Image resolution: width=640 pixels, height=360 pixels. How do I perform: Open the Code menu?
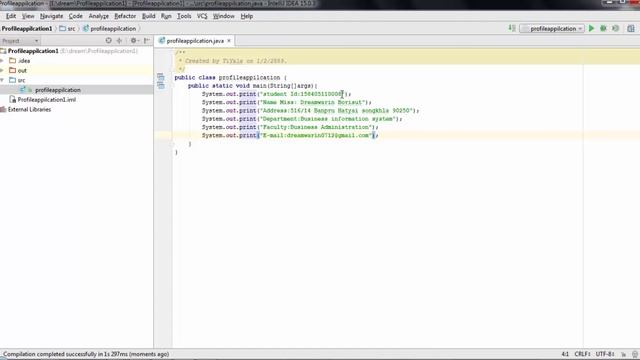tap(76, 16)
